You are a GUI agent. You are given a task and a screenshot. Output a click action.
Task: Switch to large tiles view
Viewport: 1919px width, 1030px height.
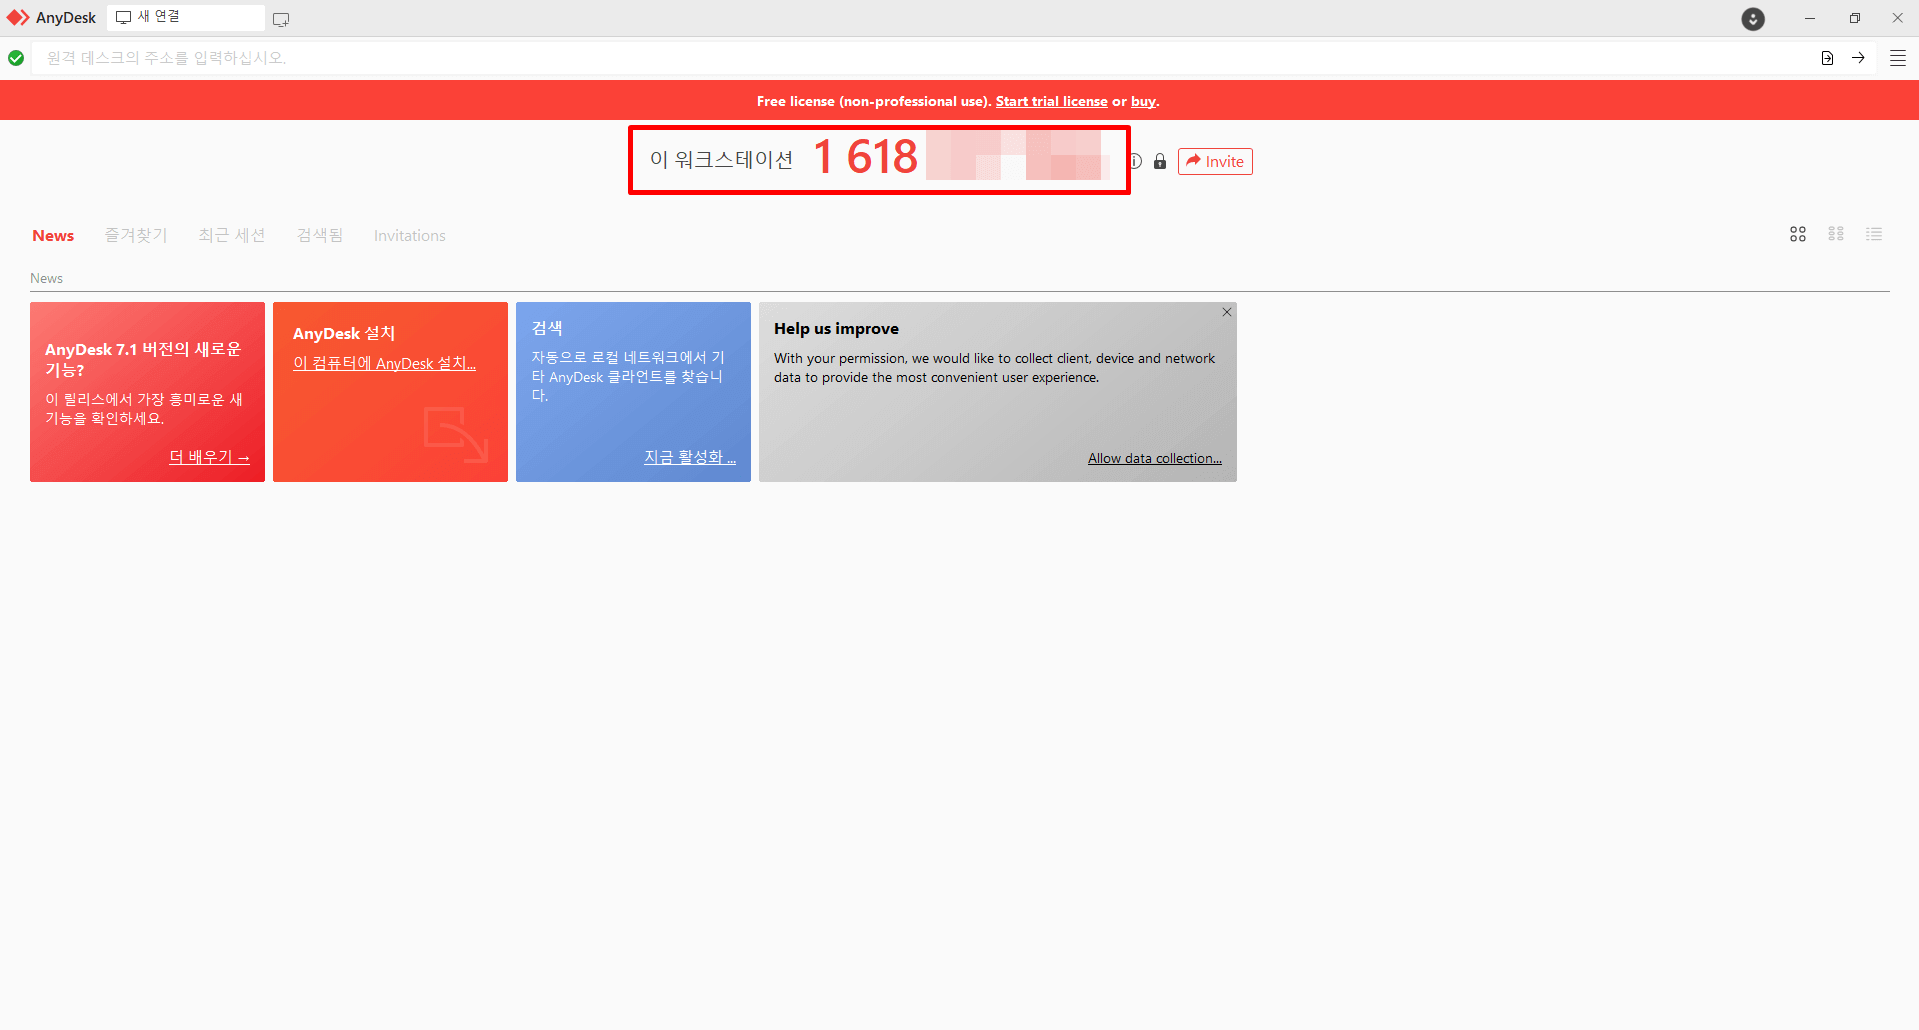pos(1798,234)
